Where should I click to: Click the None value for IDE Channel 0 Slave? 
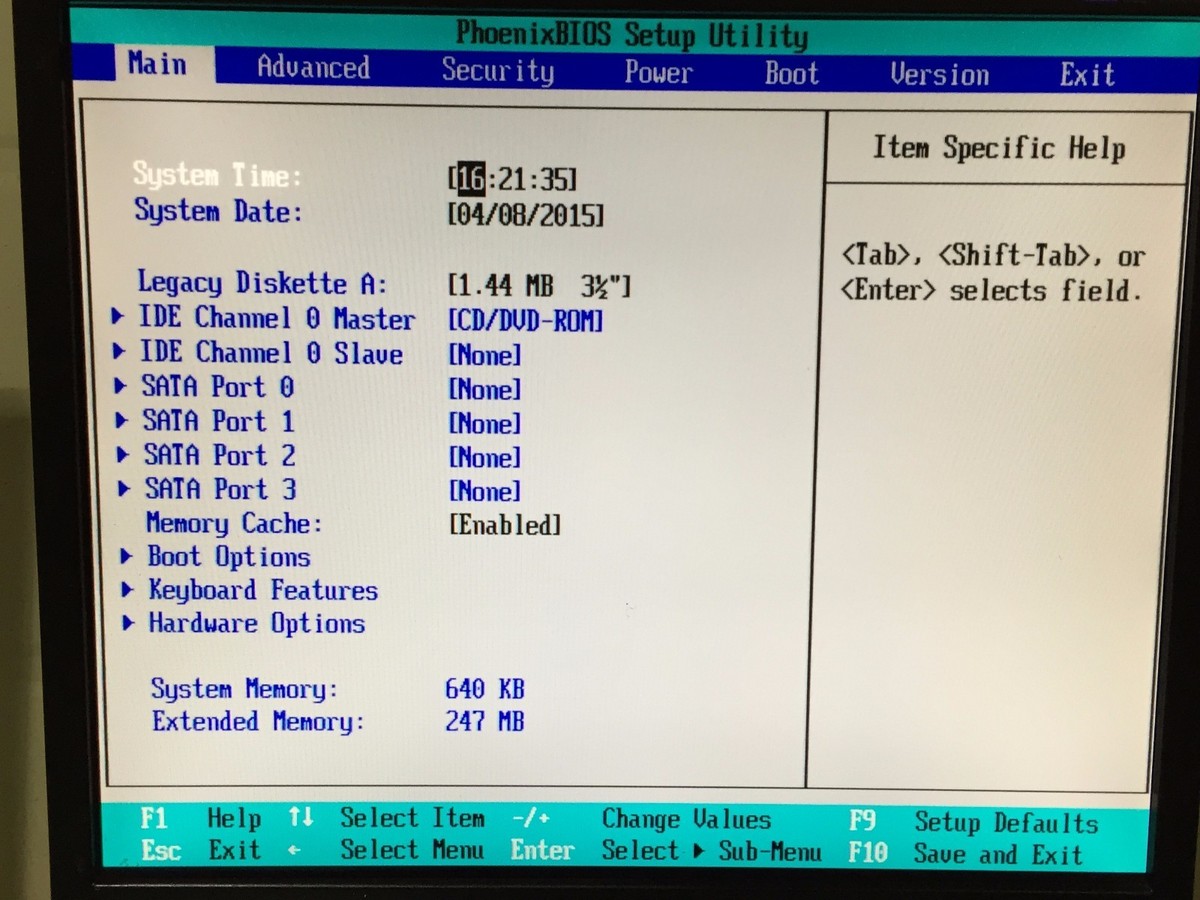click(485, 355)
